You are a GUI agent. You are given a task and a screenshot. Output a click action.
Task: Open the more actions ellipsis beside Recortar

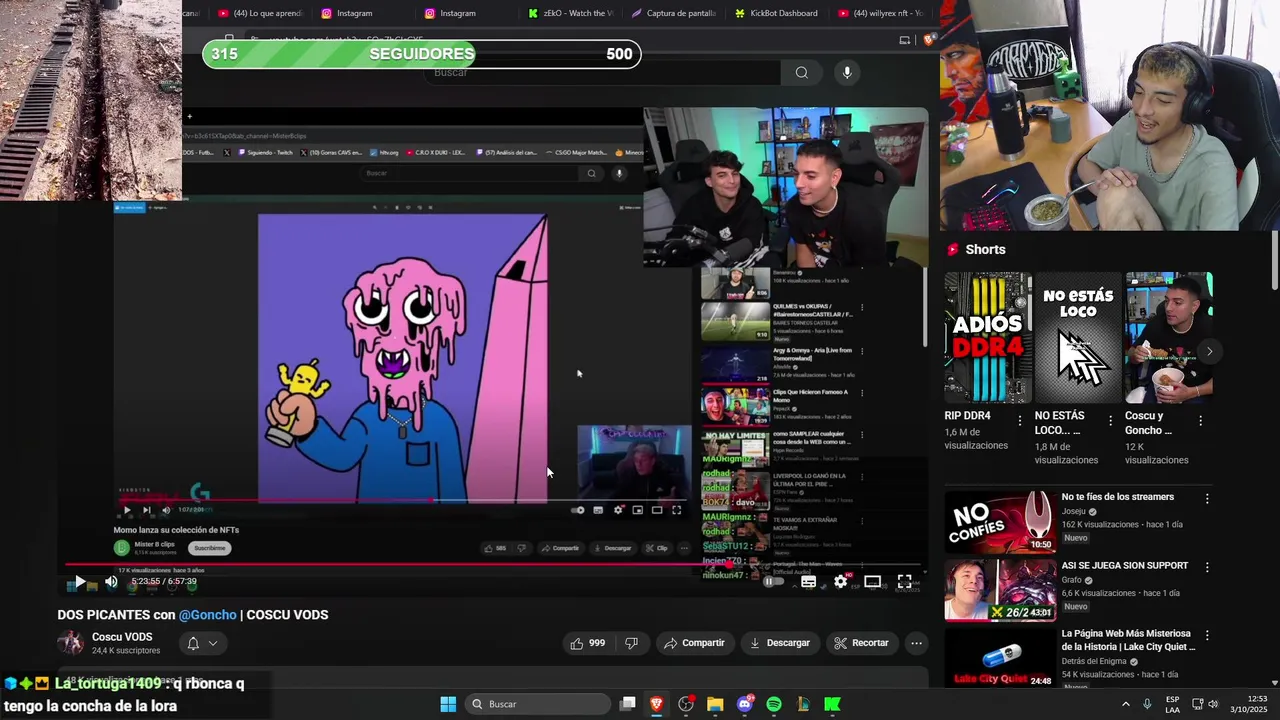click(x=916, y=643)
